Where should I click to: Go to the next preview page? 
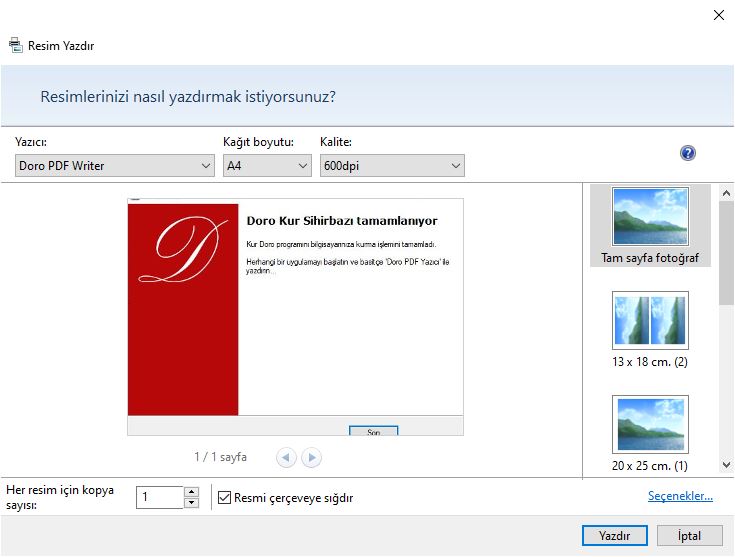coord(312,457)
